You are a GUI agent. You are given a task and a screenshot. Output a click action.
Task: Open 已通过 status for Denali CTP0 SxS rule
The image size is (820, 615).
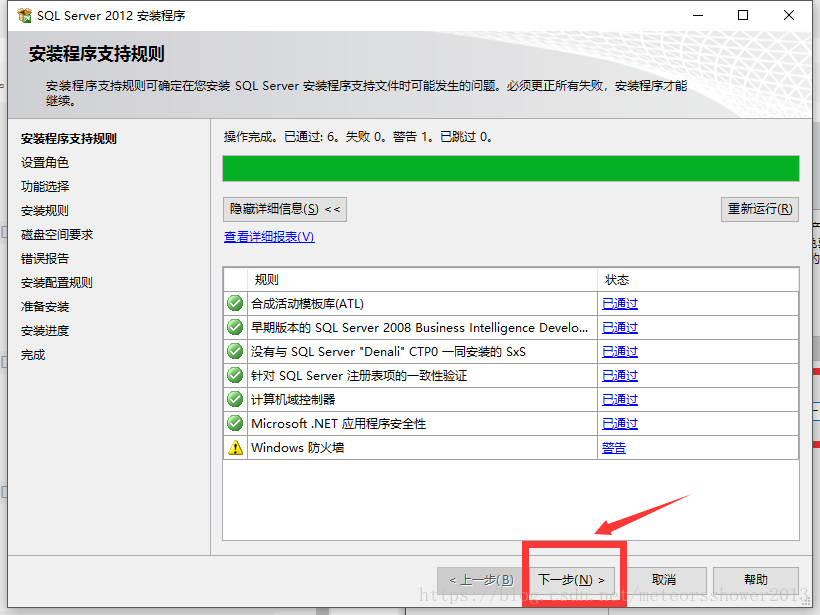tap(620, 352)
